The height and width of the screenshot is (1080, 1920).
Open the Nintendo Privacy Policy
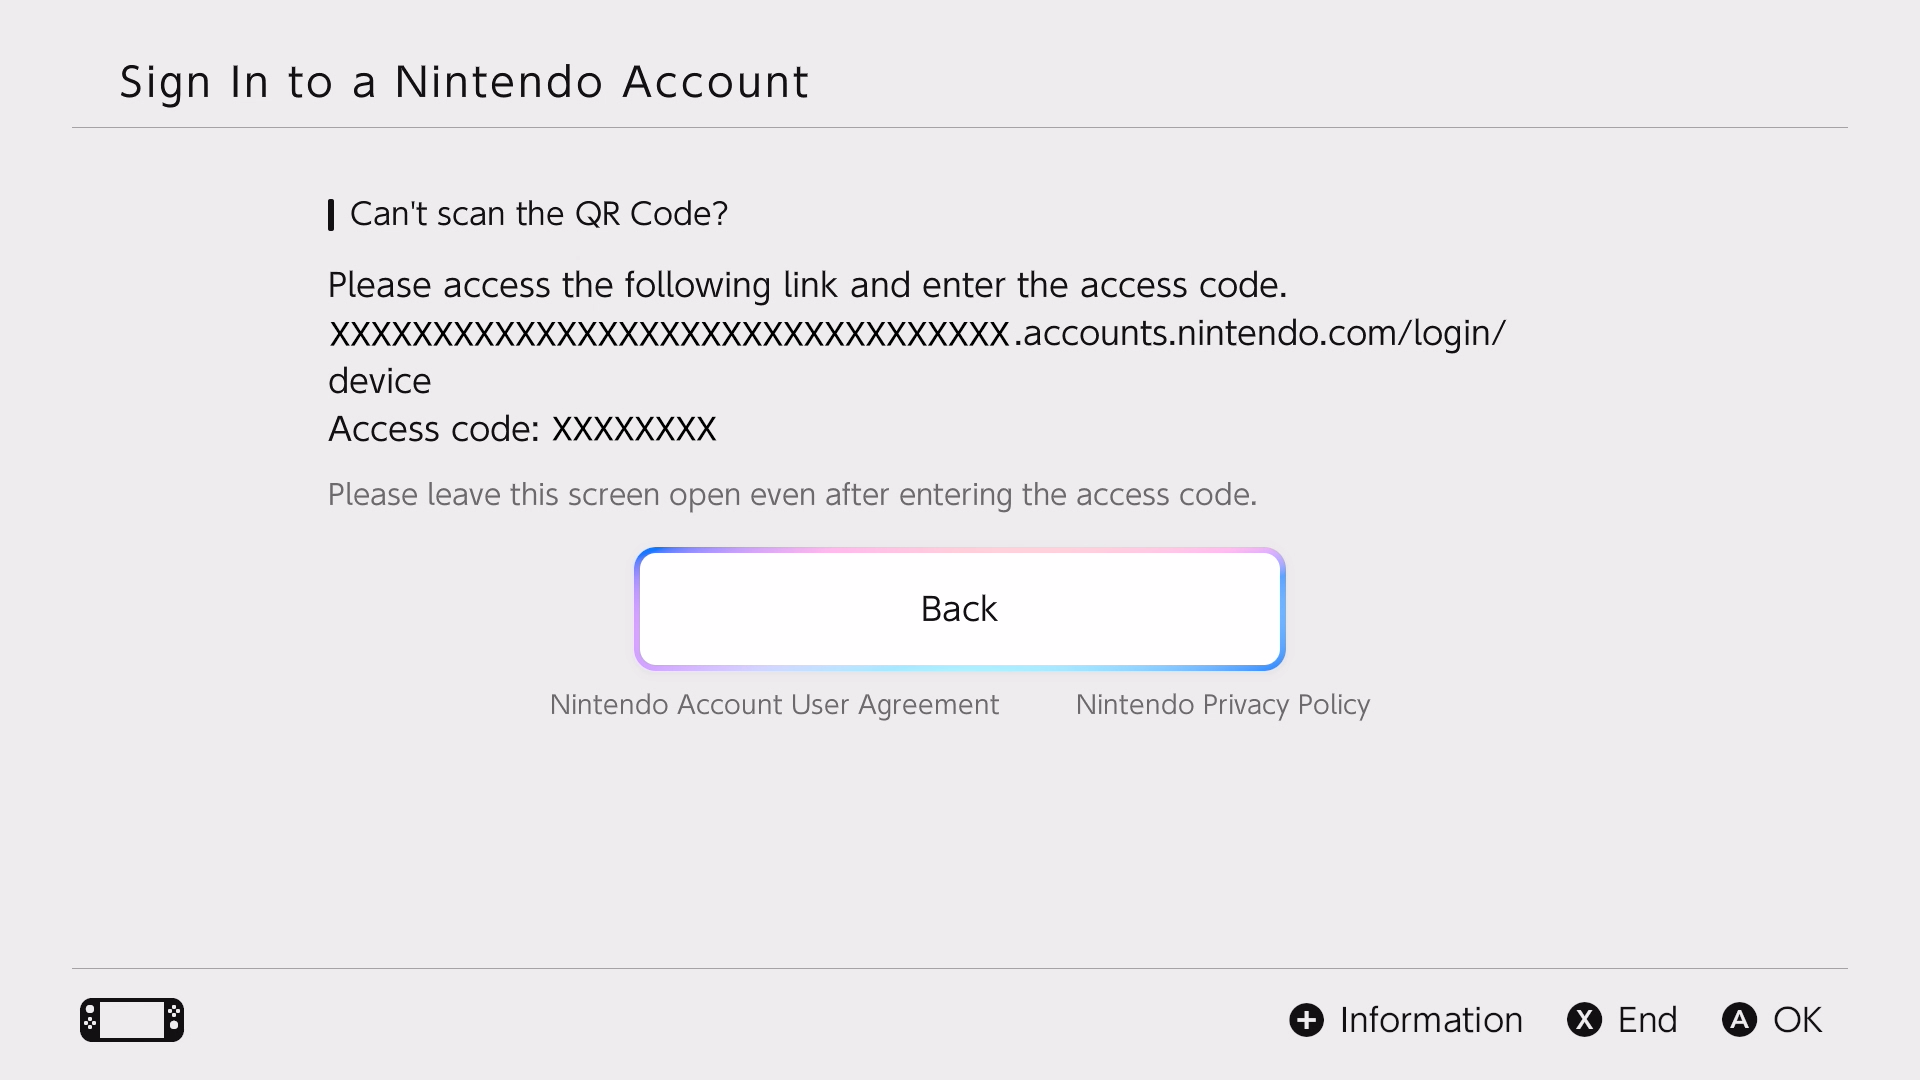(x=1222, y=704)
